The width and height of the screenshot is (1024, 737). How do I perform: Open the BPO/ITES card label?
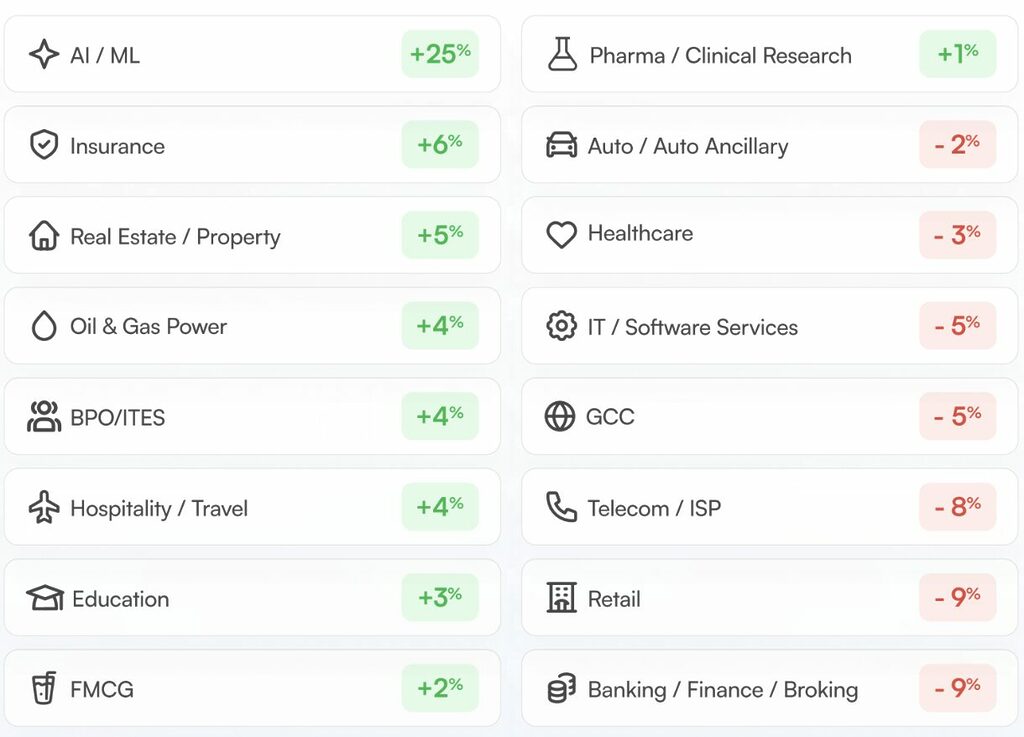pos(118,417)
